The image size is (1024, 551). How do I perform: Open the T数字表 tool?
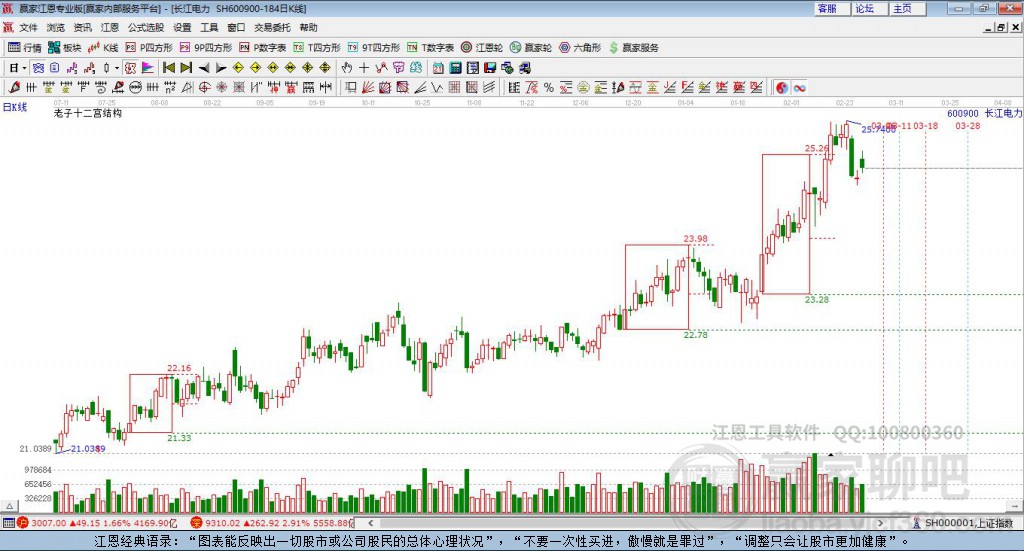click(430, 48)
